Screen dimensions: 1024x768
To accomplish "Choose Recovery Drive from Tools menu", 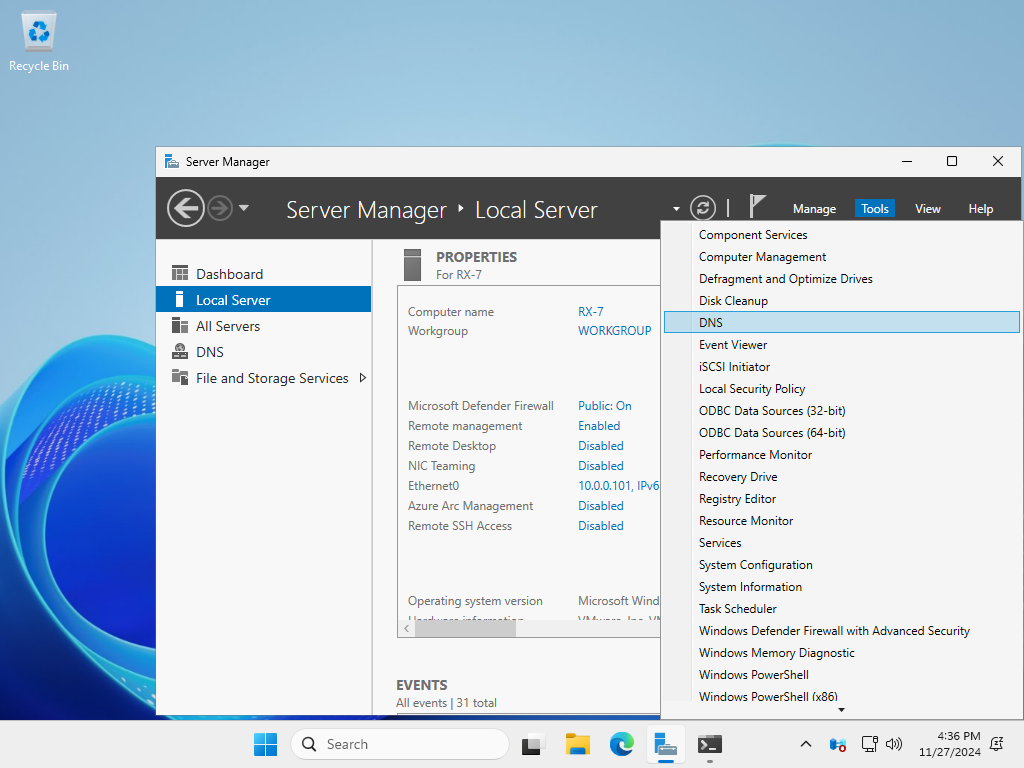I will pos(841,477).
